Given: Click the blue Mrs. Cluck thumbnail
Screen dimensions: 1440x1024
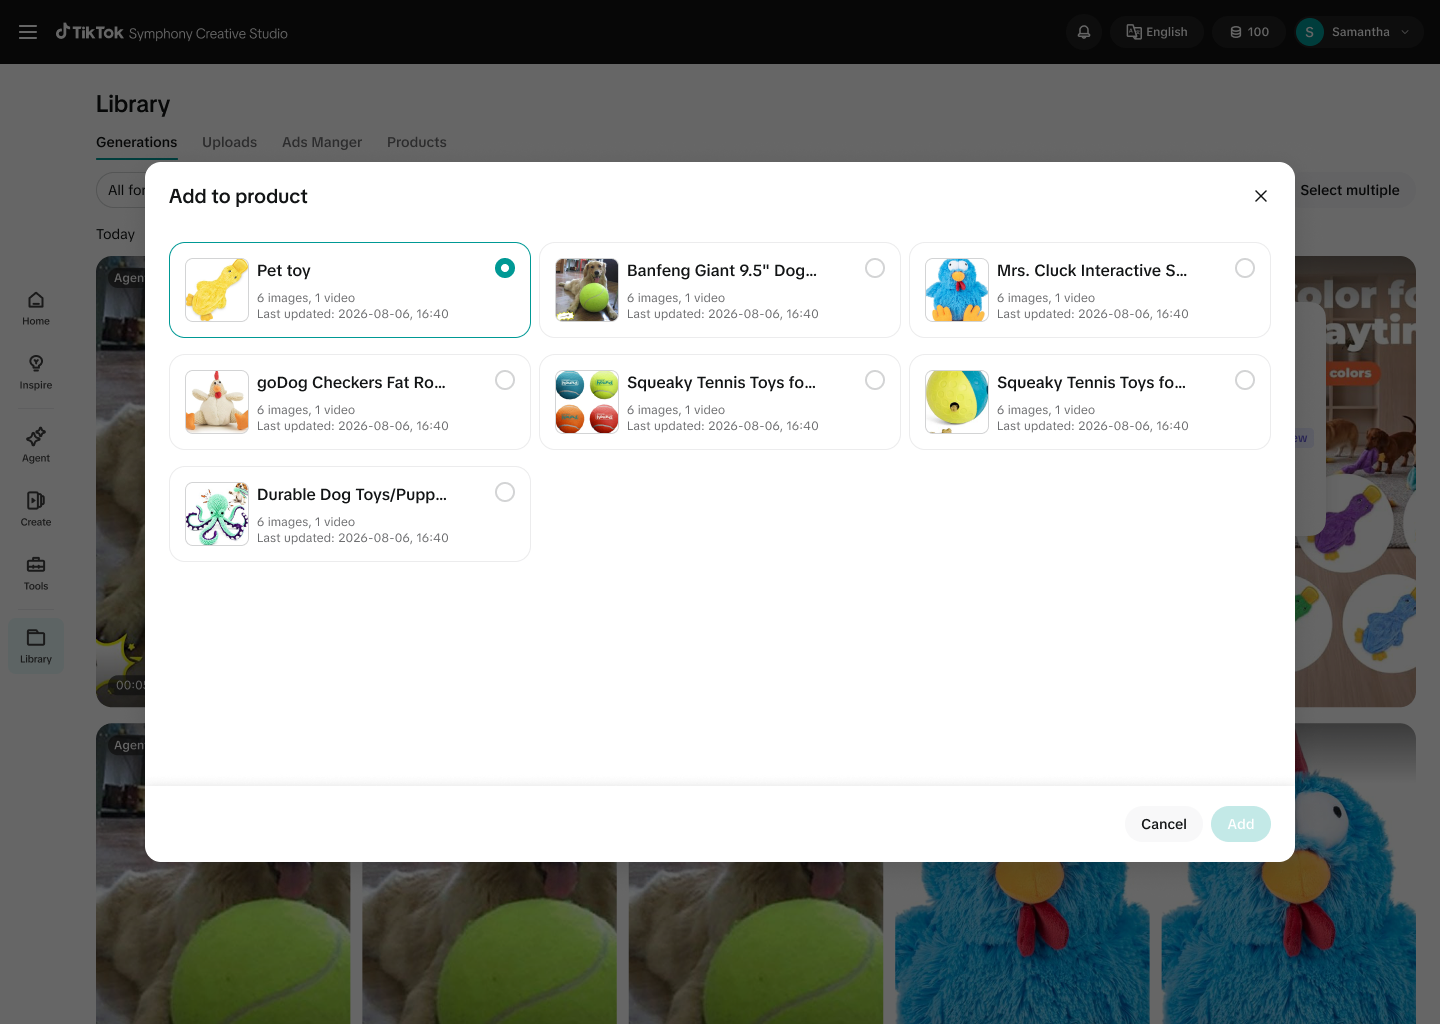Looking at the screenshot, I should pos(957,290).
